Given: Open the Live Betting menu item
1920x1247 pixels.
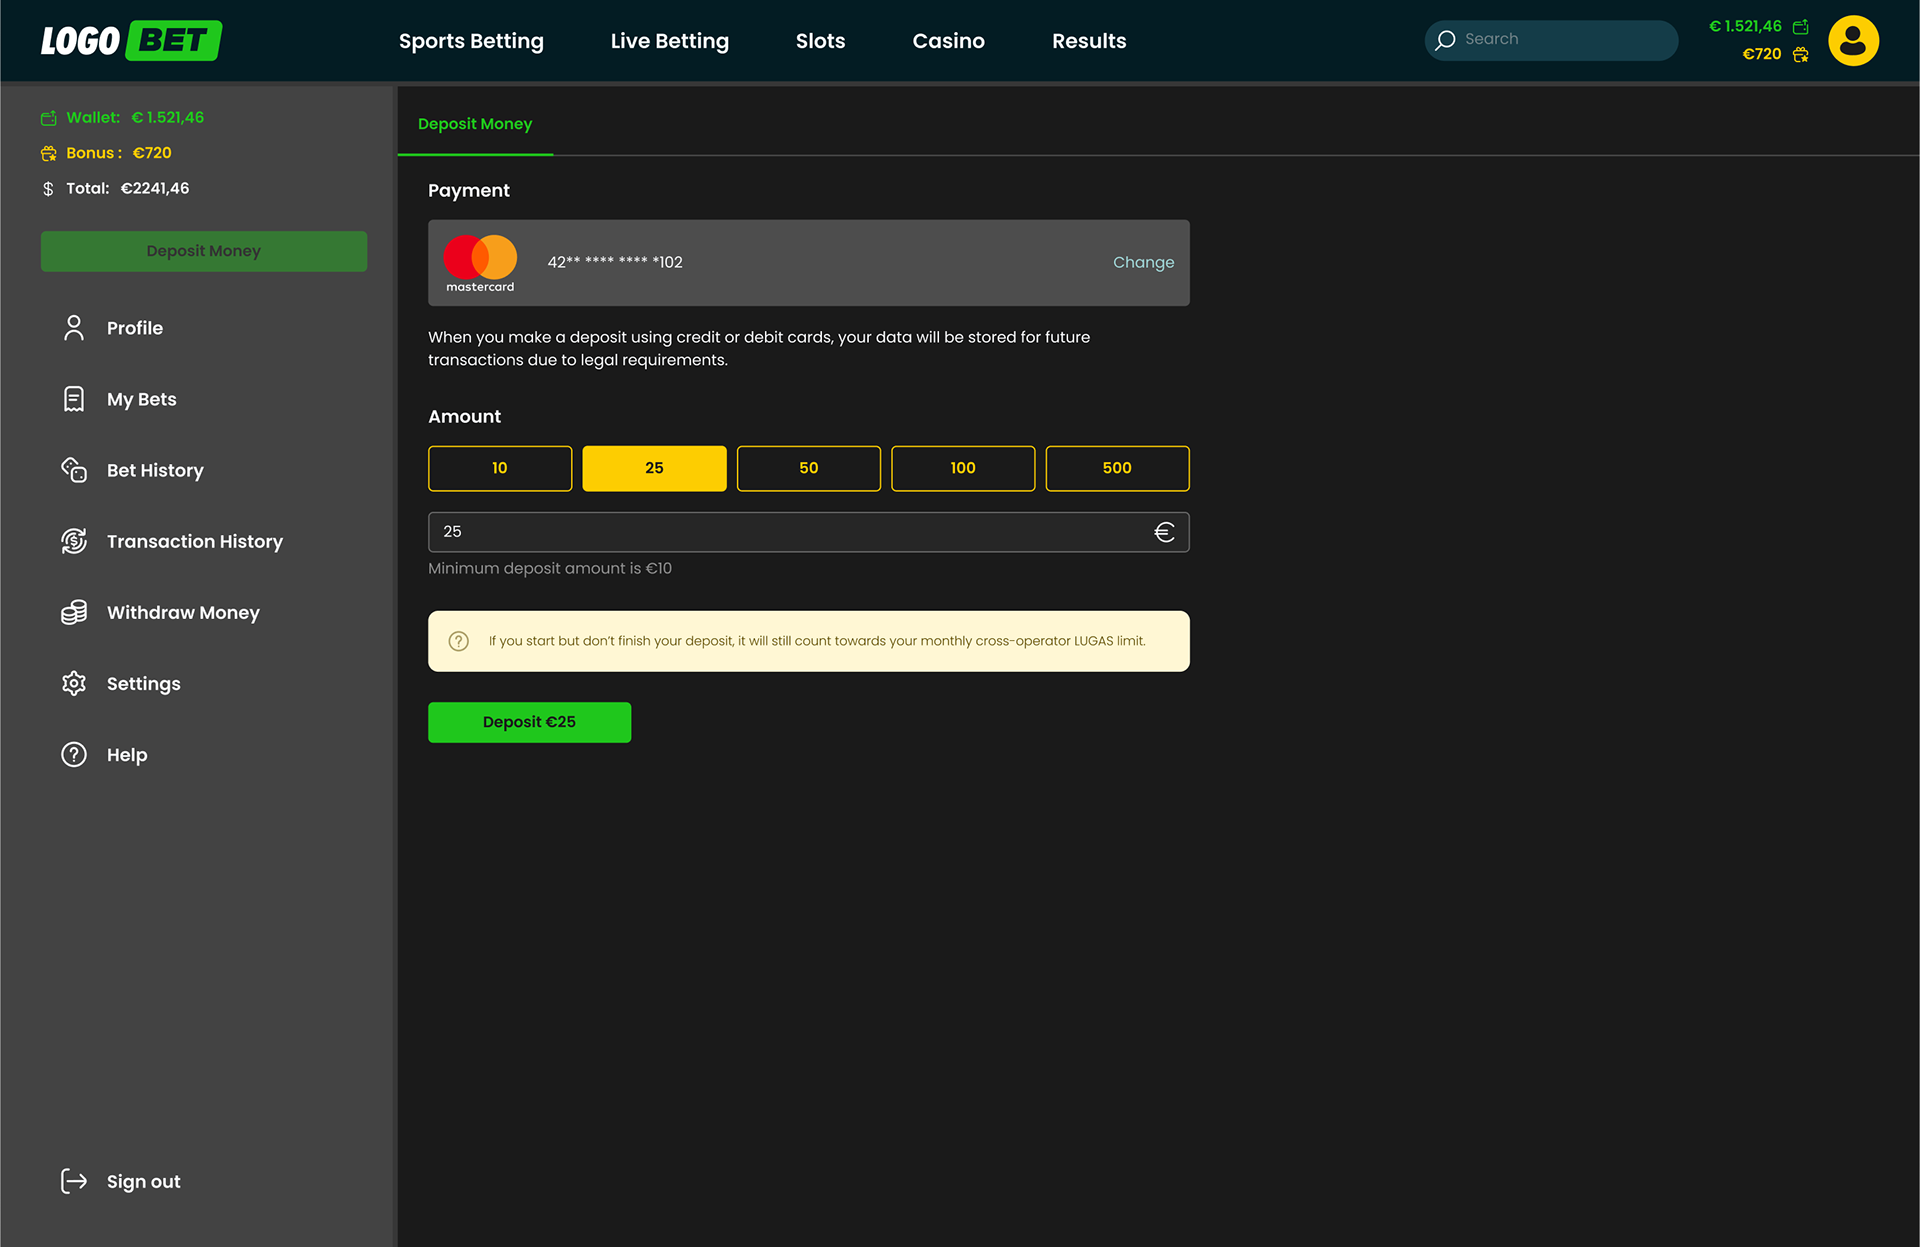Looking at the screenshot, I should coord(669,41).
